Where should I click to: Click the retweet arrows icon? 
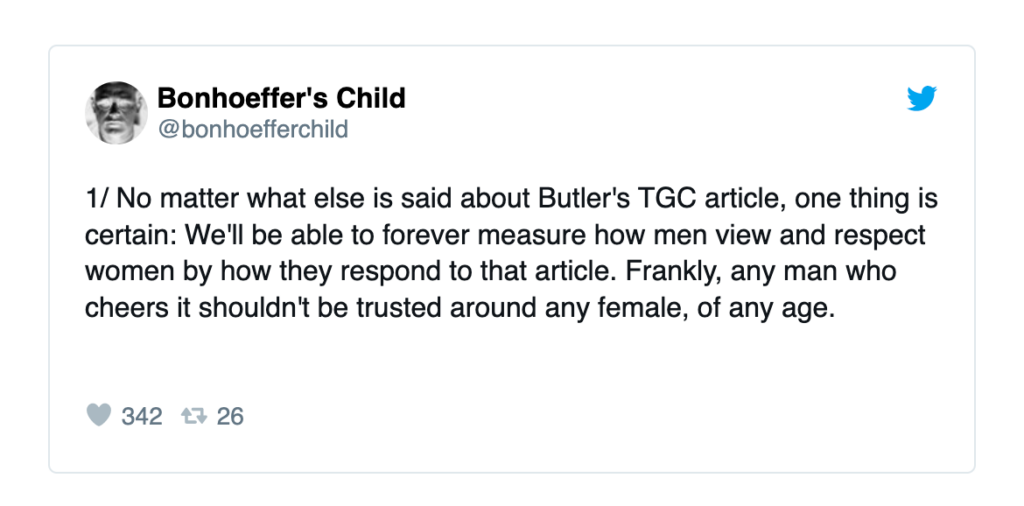click(194, 415)
